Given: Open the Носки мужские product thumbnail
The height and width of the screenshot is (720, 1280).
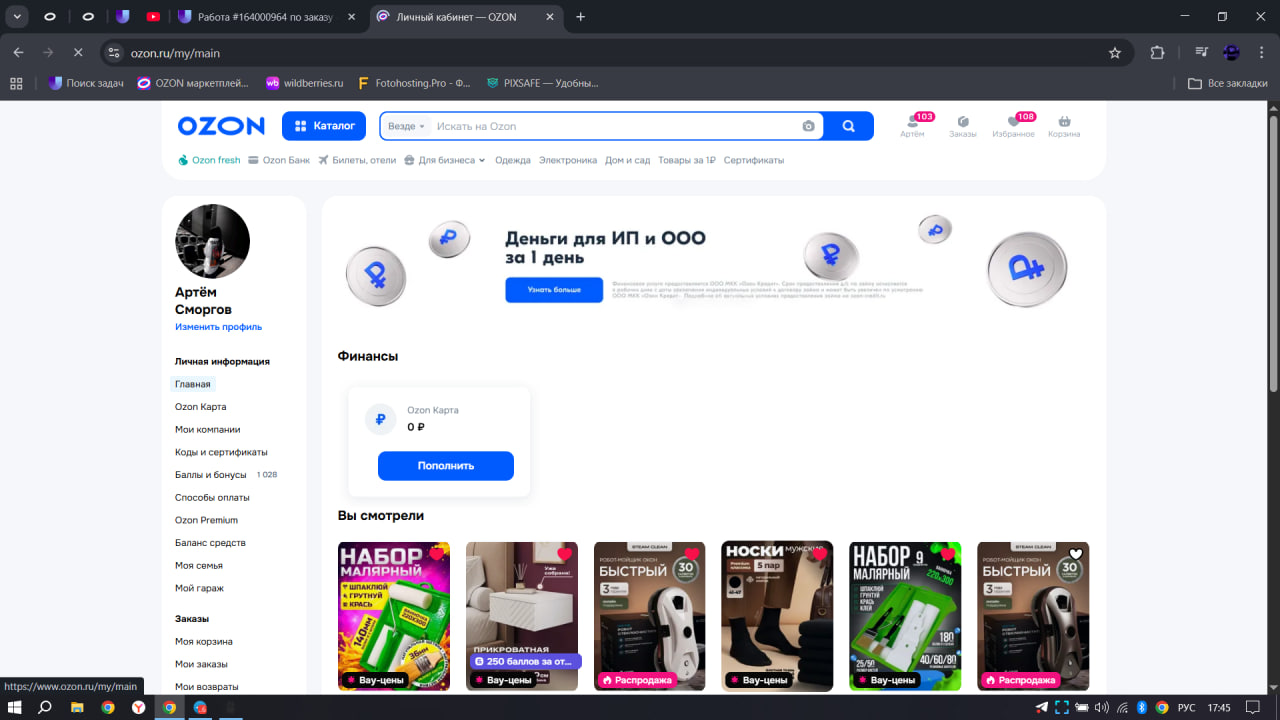Looking at the screenshot, I should (777, 616).
